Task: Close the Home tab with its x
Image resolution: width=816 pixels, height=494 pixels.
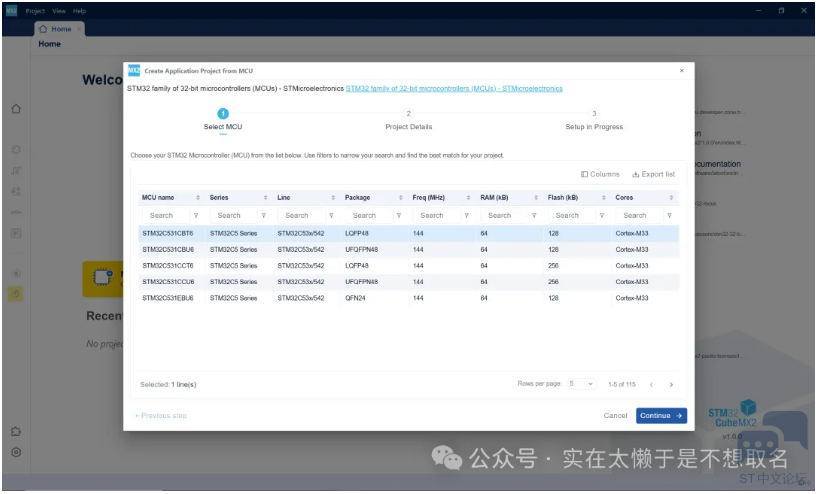Action: coord(79,29)
